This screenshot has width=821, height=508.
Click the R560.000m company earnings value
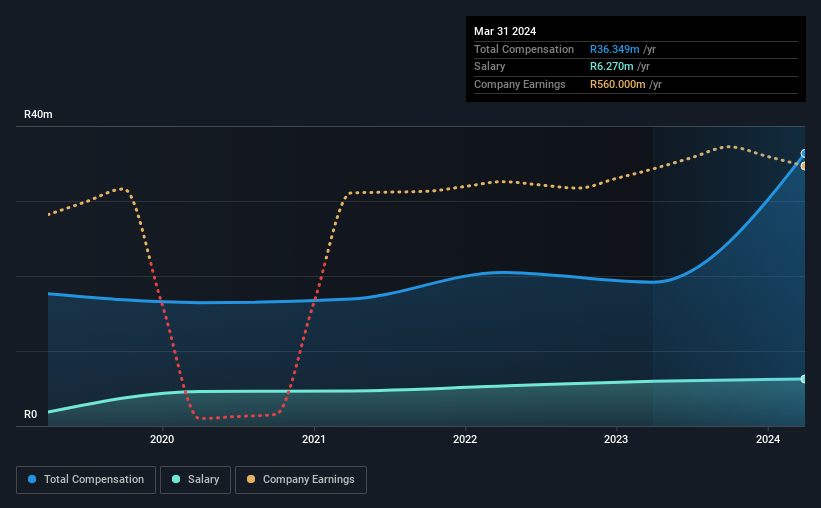click(618, 84)
